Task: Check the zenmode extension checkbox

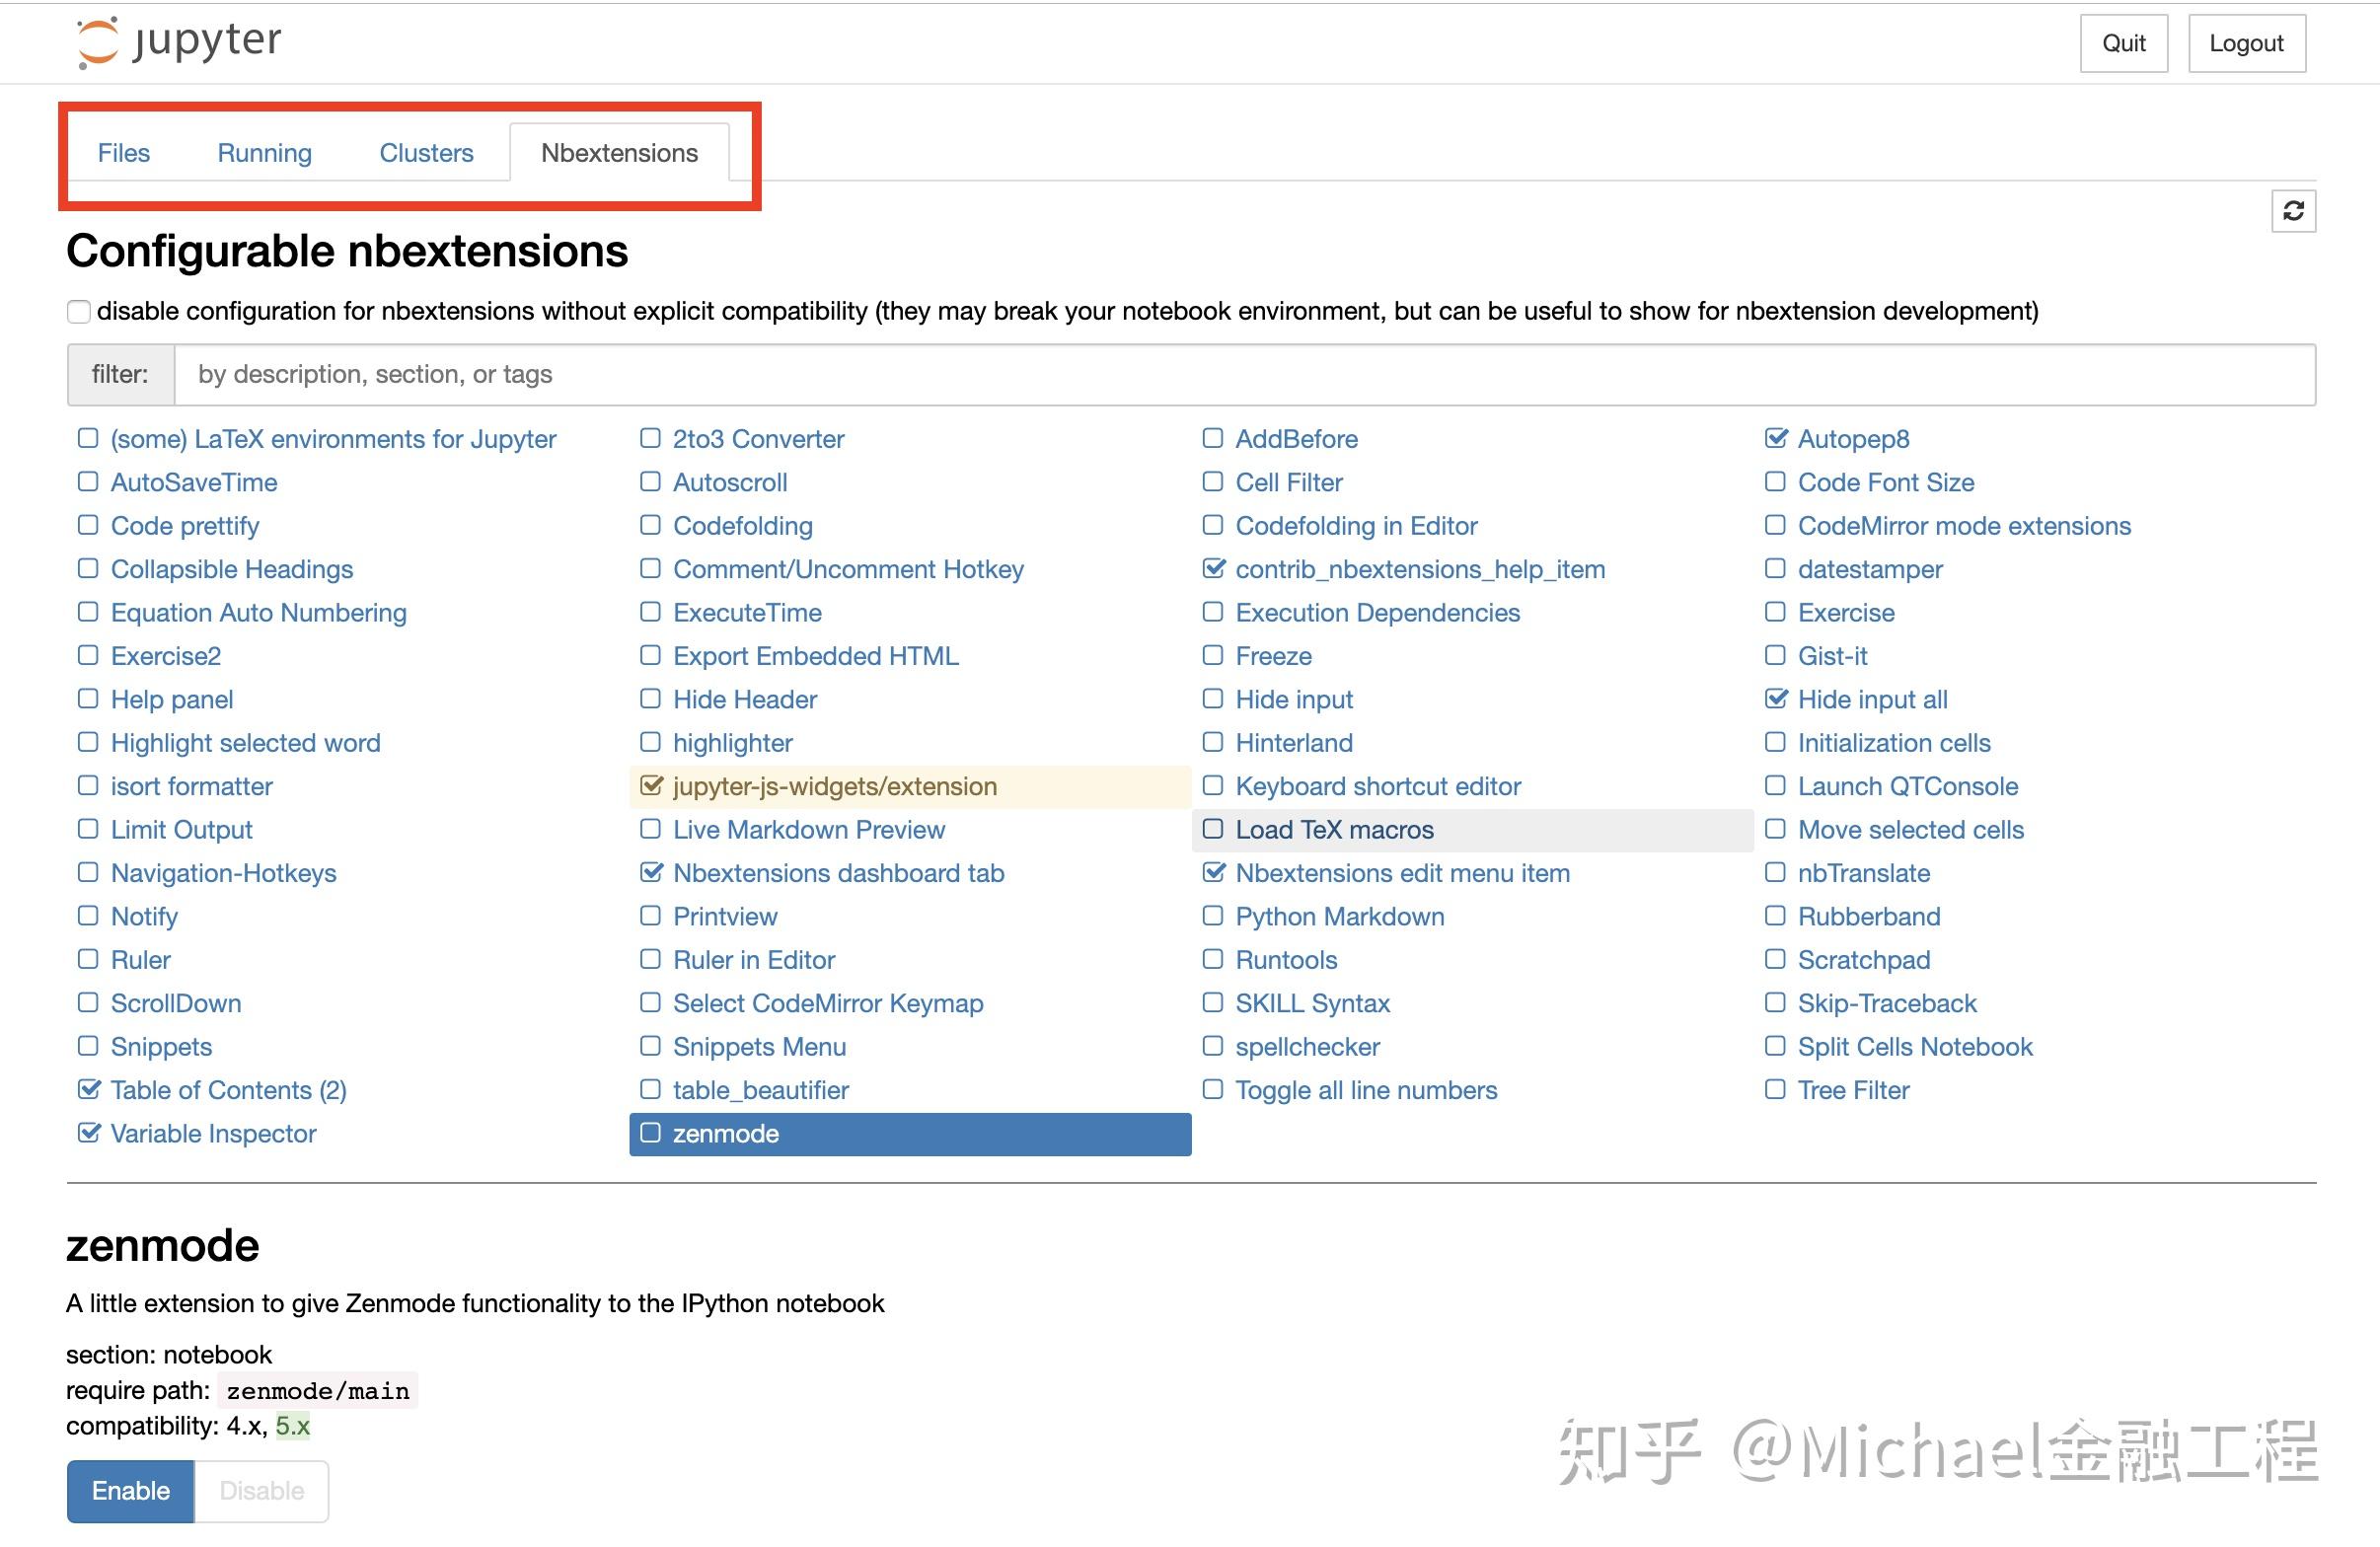Action: [x=650, y=1132]
